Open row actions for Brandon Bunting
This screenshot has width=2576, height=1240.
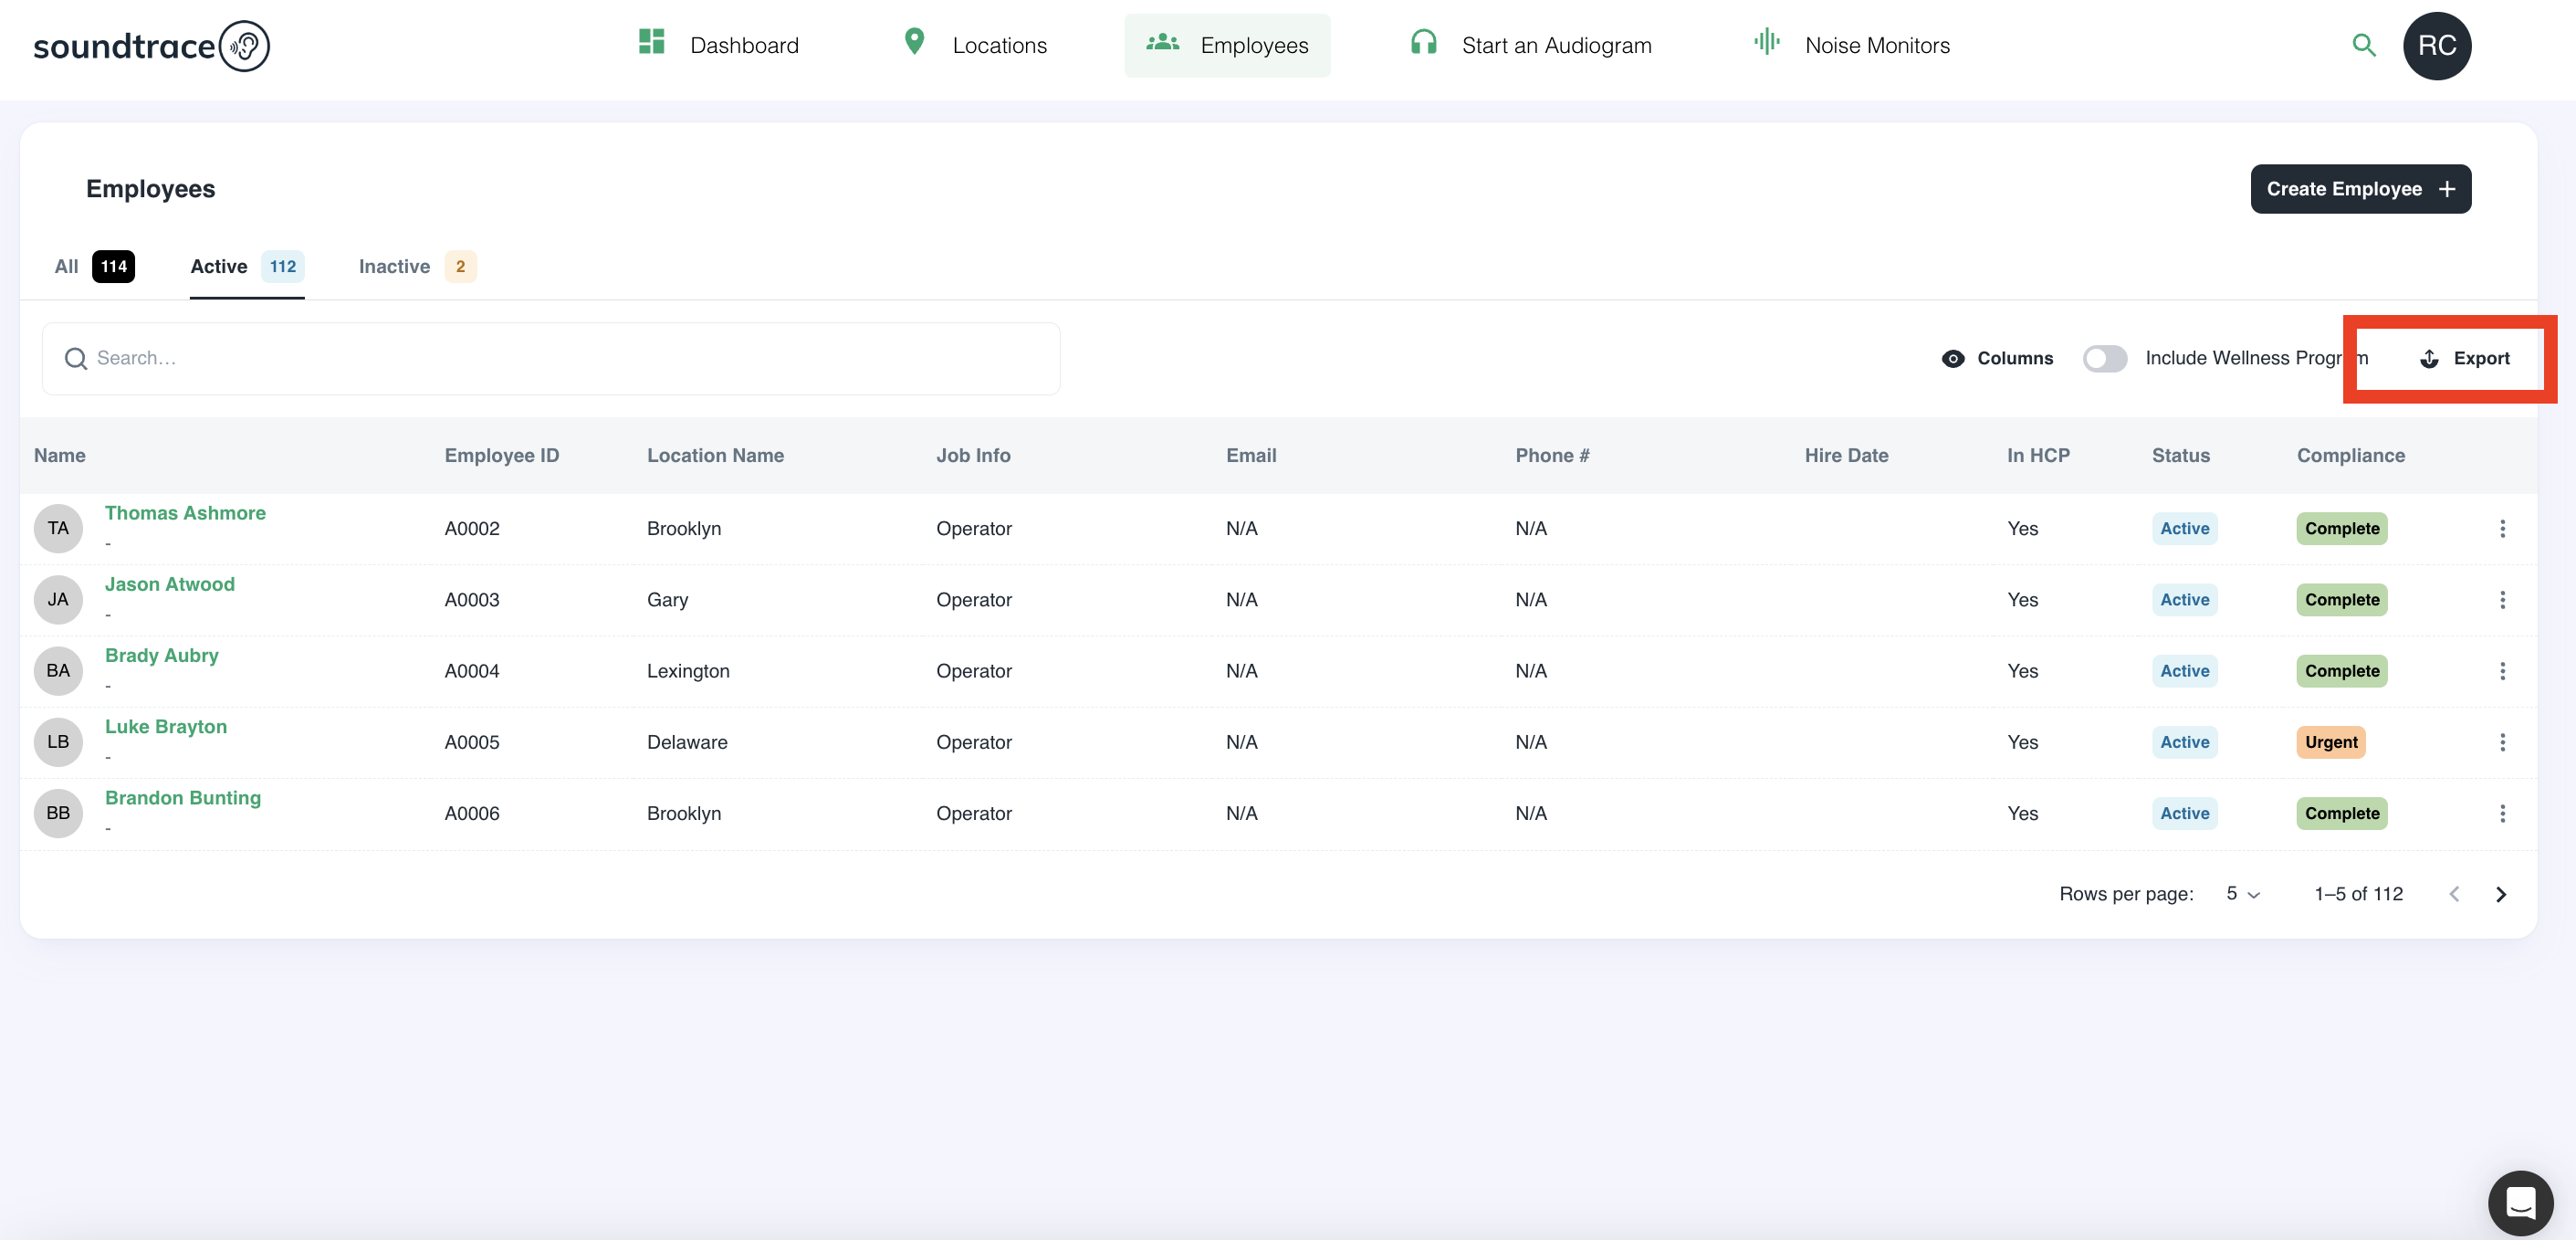click(2502, 813)
